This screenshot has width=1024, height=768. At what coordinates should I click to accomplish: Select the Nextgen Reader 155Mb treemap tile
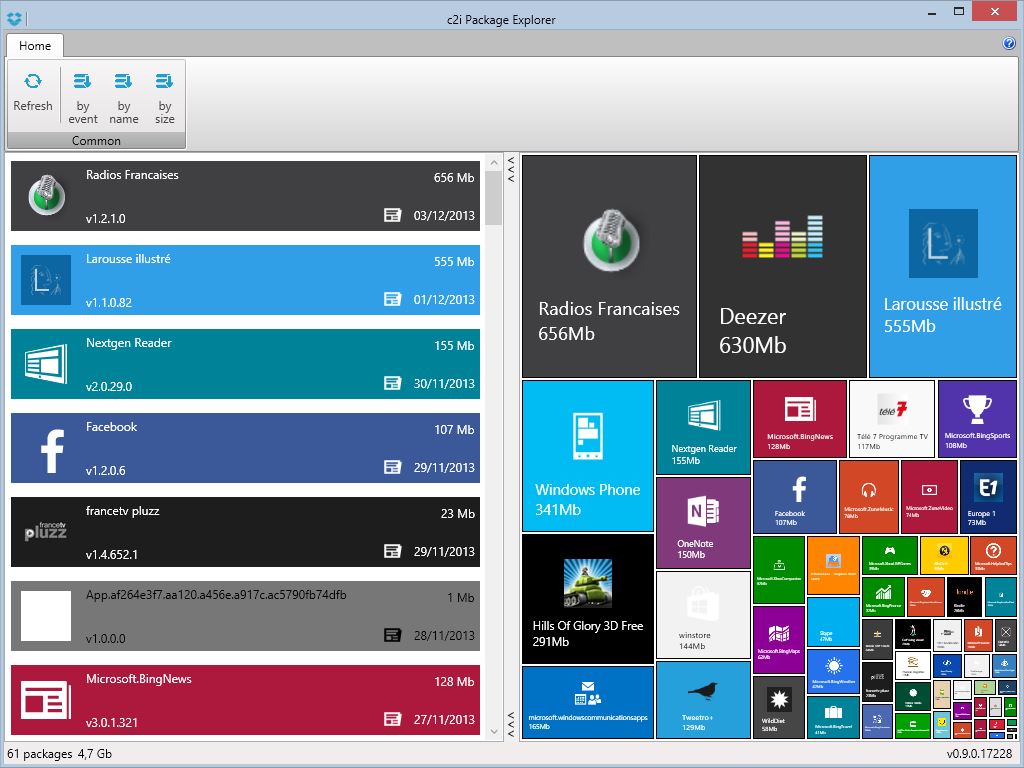[703, 427]
